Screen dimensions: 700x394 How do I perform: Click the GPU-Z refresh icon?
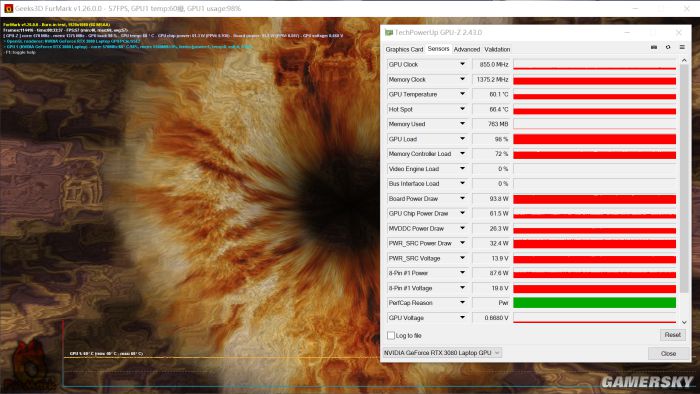click(x=668, y=47)
